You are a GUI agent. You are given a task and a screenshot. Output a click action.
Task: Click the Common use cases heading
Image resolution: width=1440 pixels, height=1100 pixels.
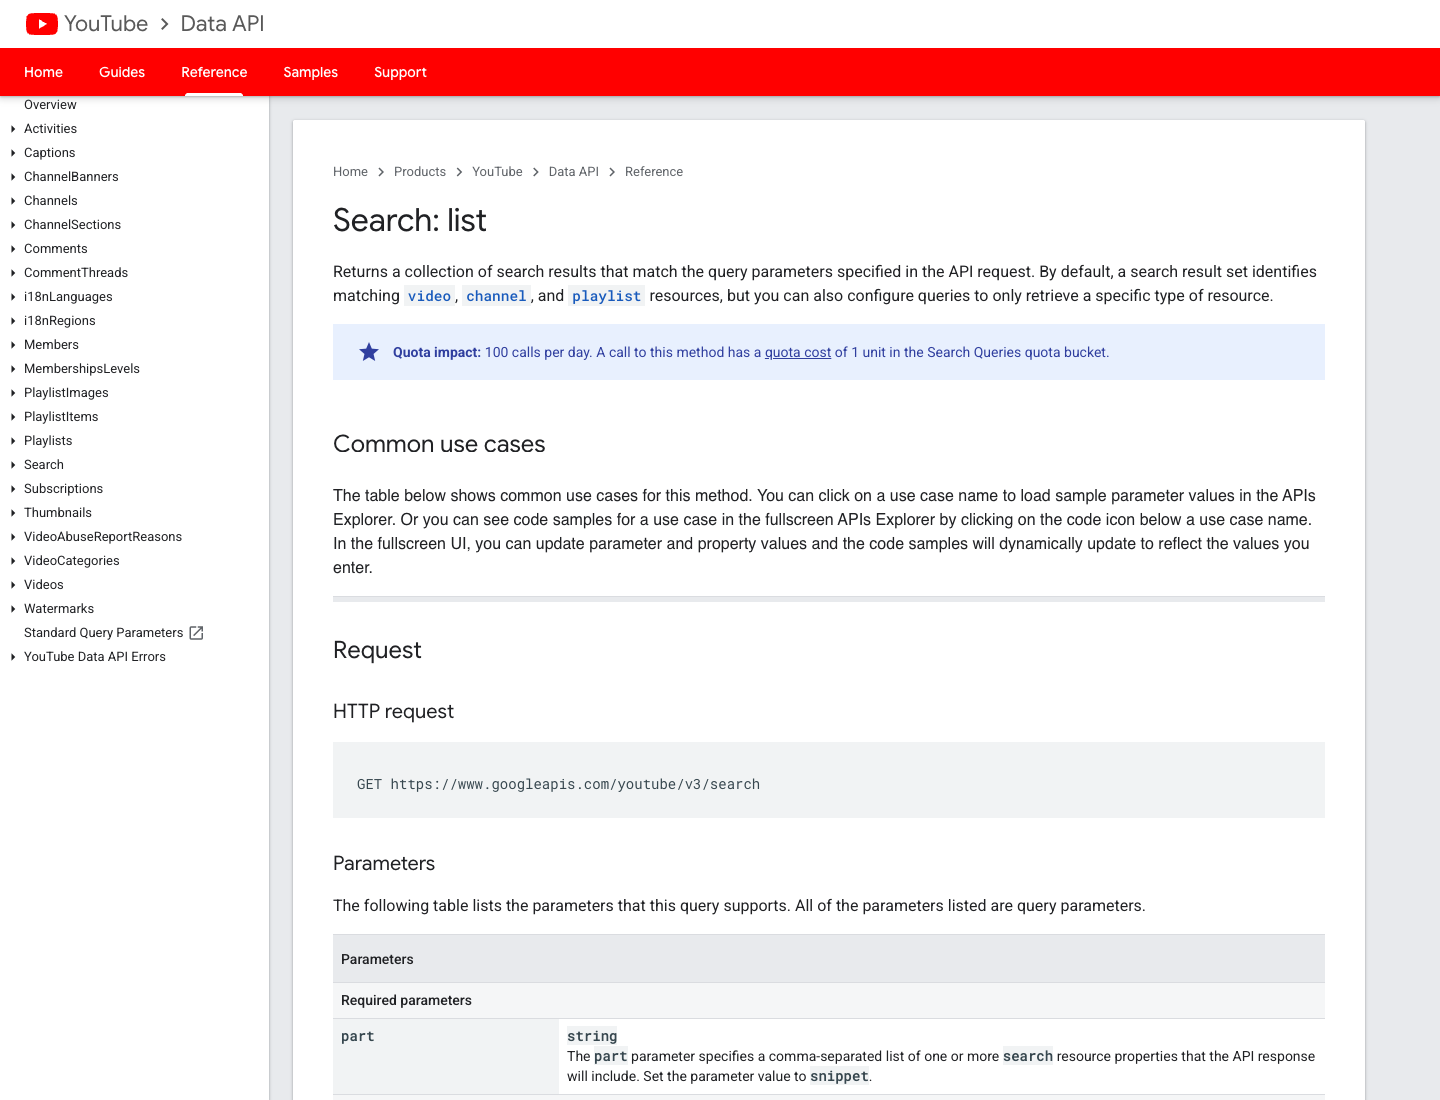click(439, 444)
